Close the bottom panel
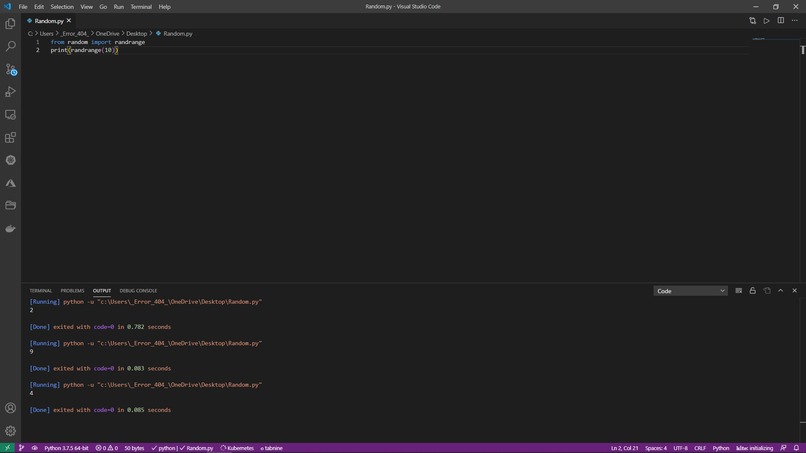The image size is (806, 453). pos(795,291)
